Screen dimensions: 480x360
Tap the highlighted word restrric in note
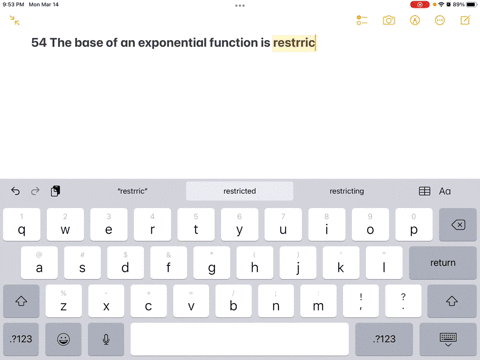click(x=294, y=43)
